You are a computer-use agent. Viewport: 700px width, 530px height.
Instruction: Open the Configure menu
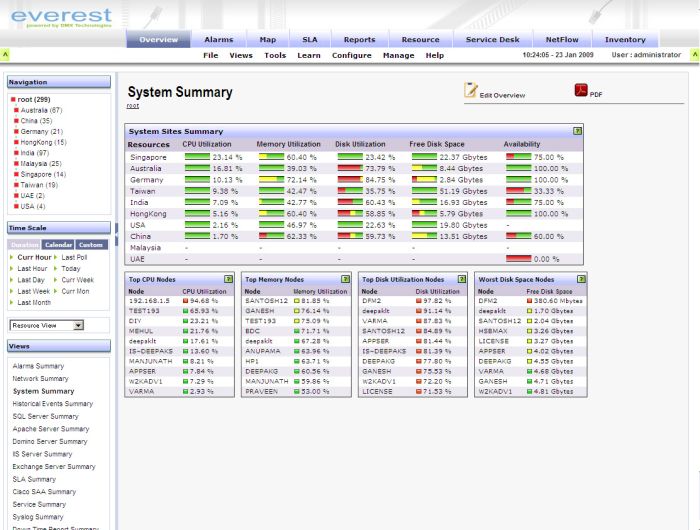click(x=352, y=55)
